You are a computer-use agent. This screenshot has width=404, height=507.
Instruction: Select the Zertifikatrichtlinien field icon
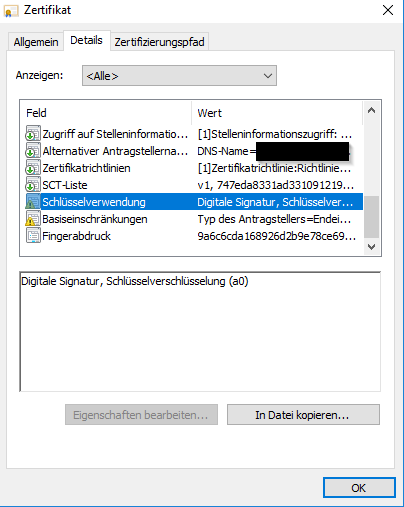(33, 168)
